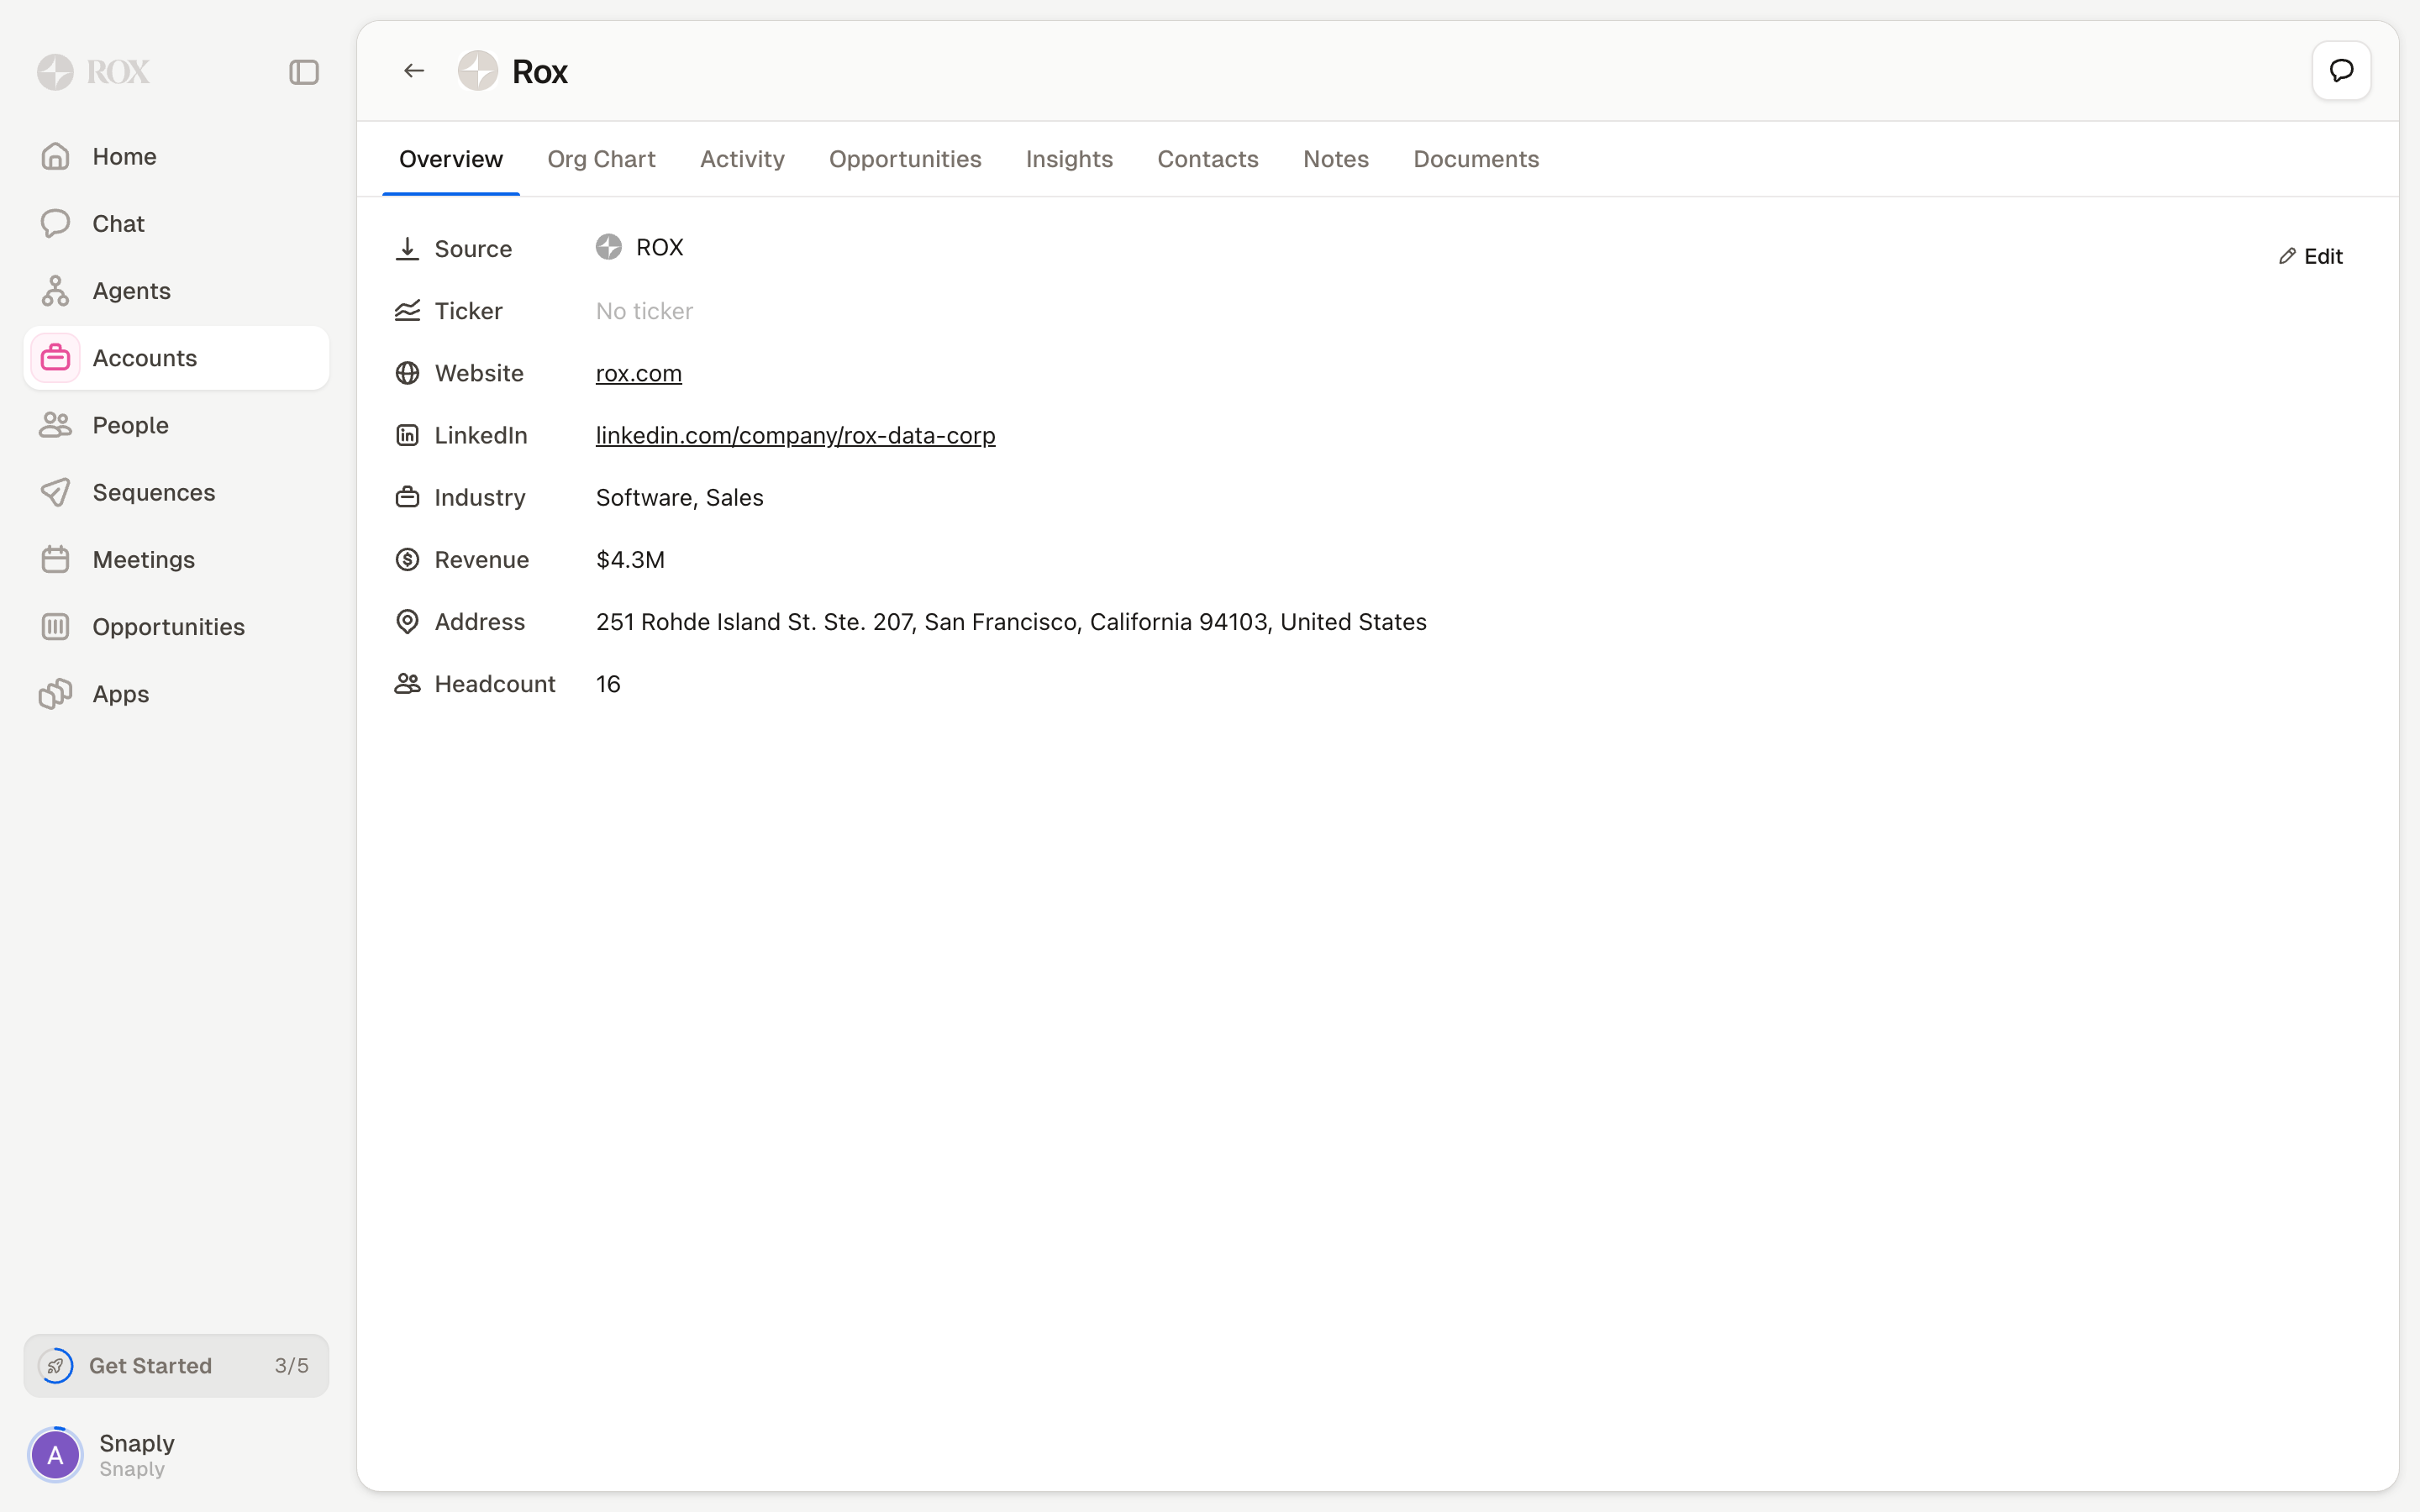Select the Apps menu label
2420x1512 pixels.
tap(121, 693)
